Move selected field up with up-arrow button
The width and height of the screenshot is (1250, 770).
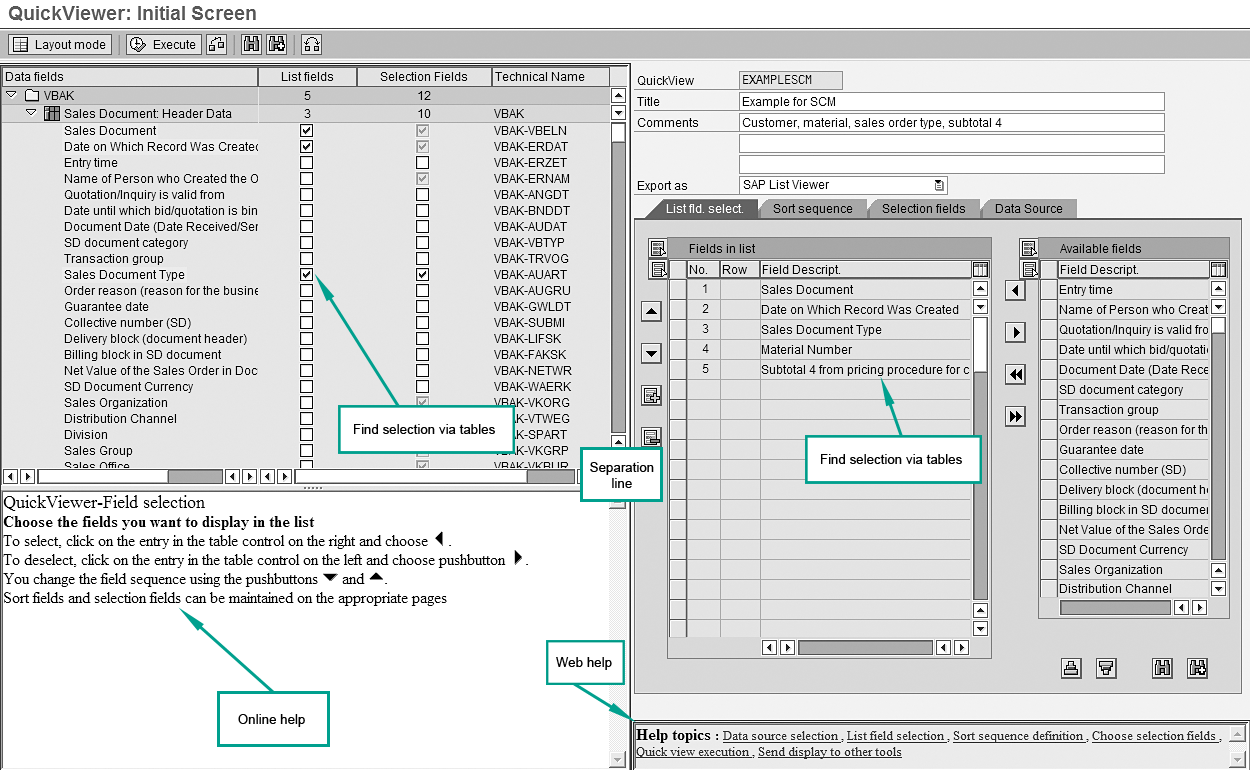pos(651,312)
